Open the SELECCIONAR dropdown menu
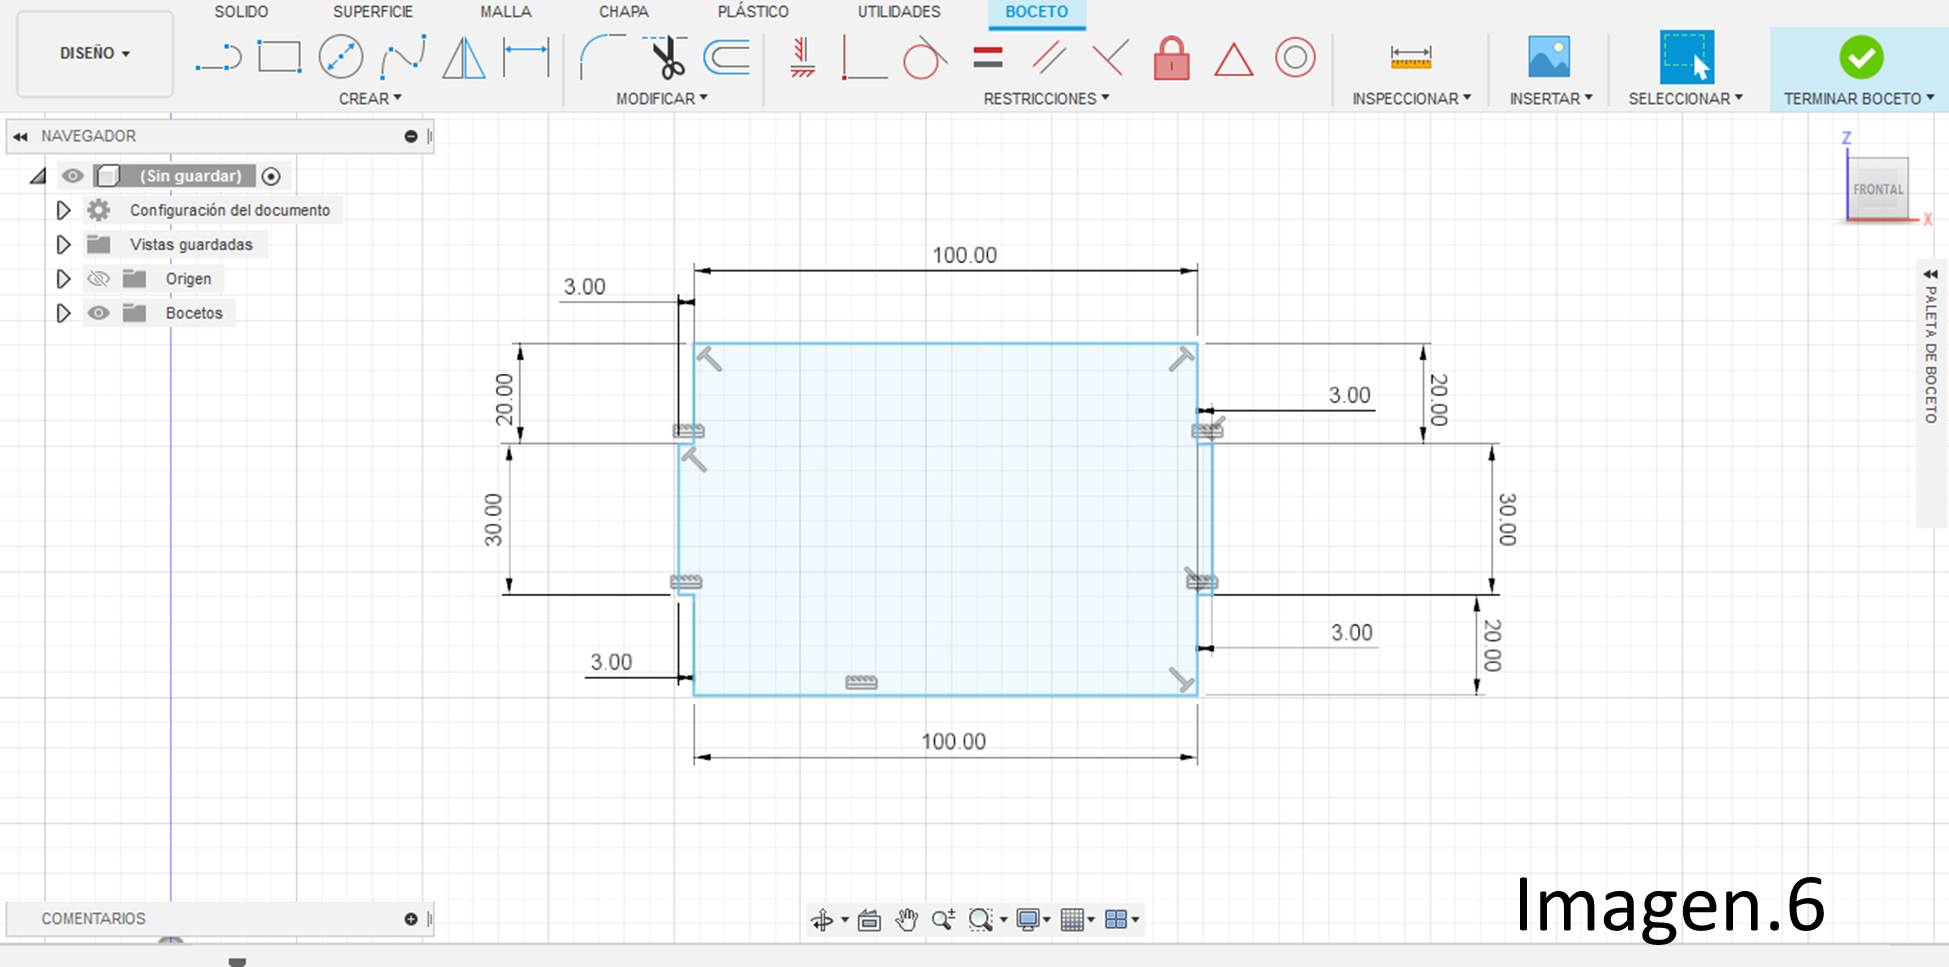1949x967 pixels. 1686,99
